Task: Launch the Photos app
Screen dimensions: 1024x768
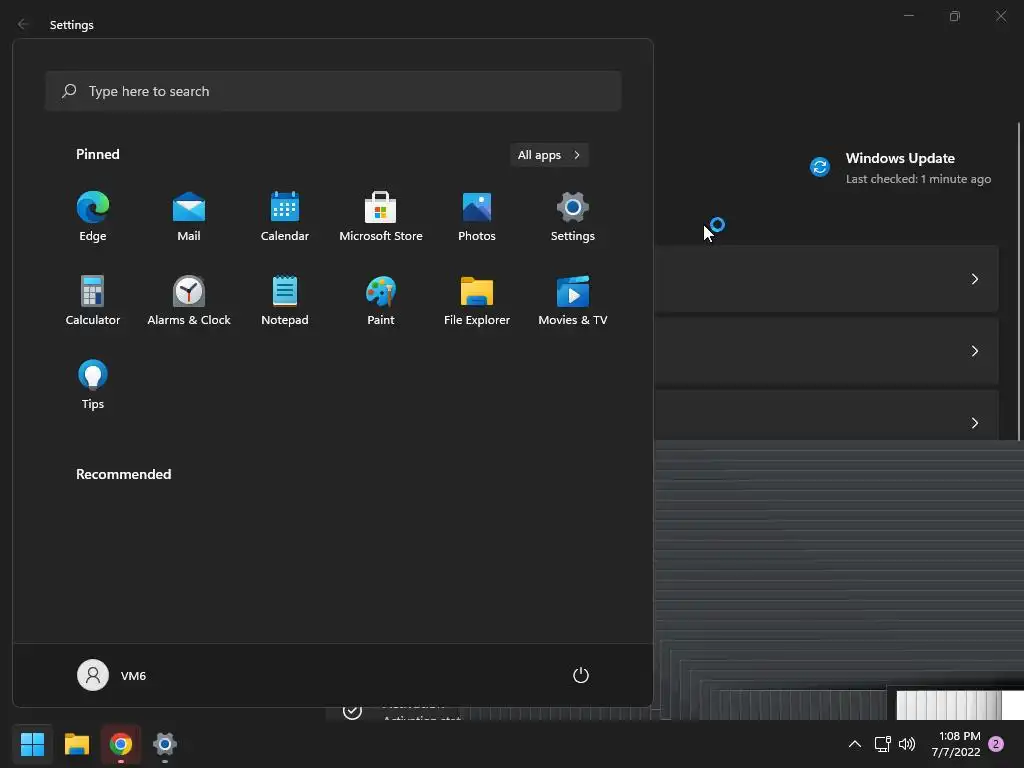Action: (477, 217)
